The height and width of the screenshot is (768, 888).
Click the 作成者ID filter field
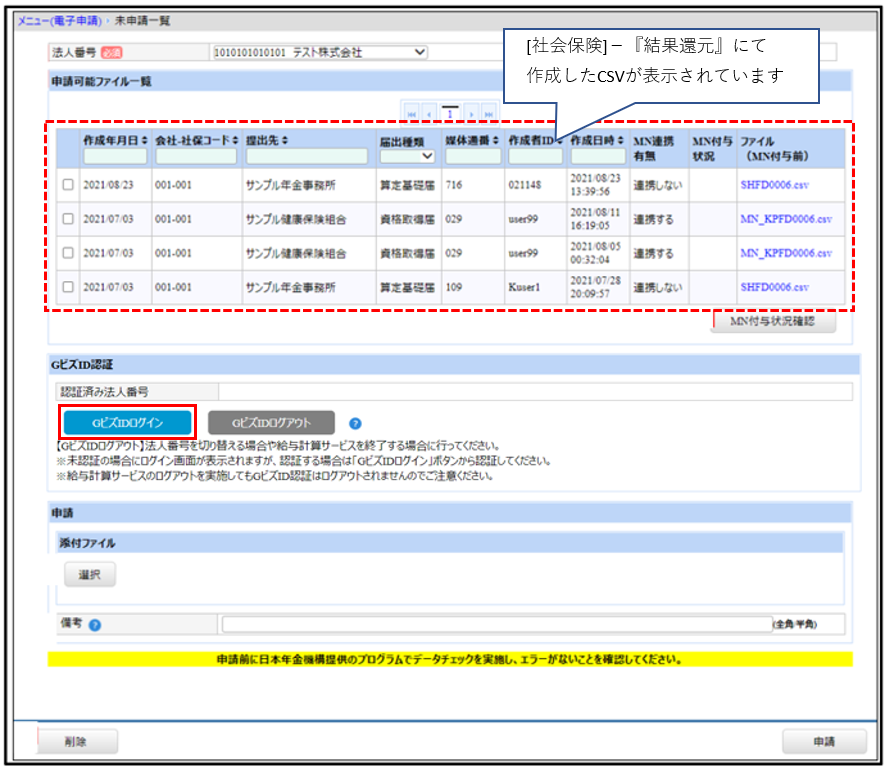535,156
